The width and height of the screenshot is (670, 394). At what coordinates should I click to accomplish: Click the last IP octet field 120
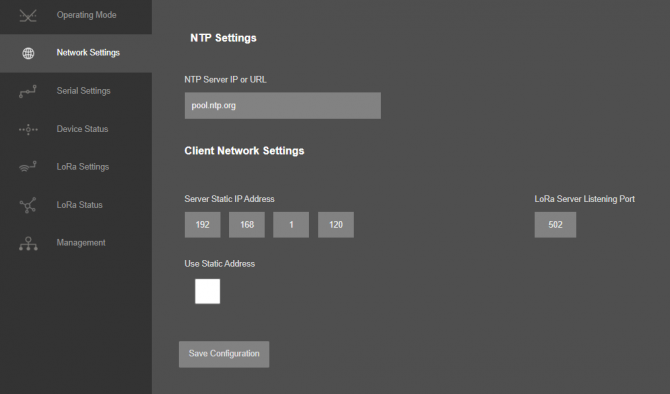point(336,225)
